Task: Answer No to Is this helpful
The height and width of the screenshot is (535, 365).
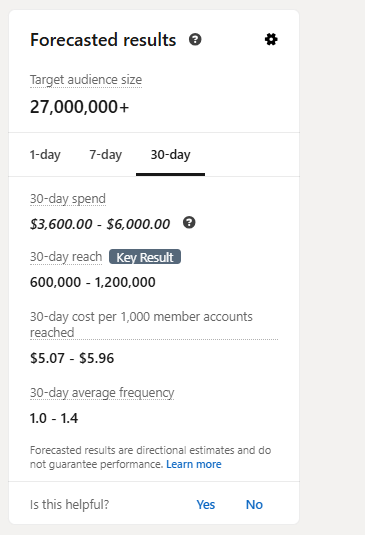Action: (254, 505)
